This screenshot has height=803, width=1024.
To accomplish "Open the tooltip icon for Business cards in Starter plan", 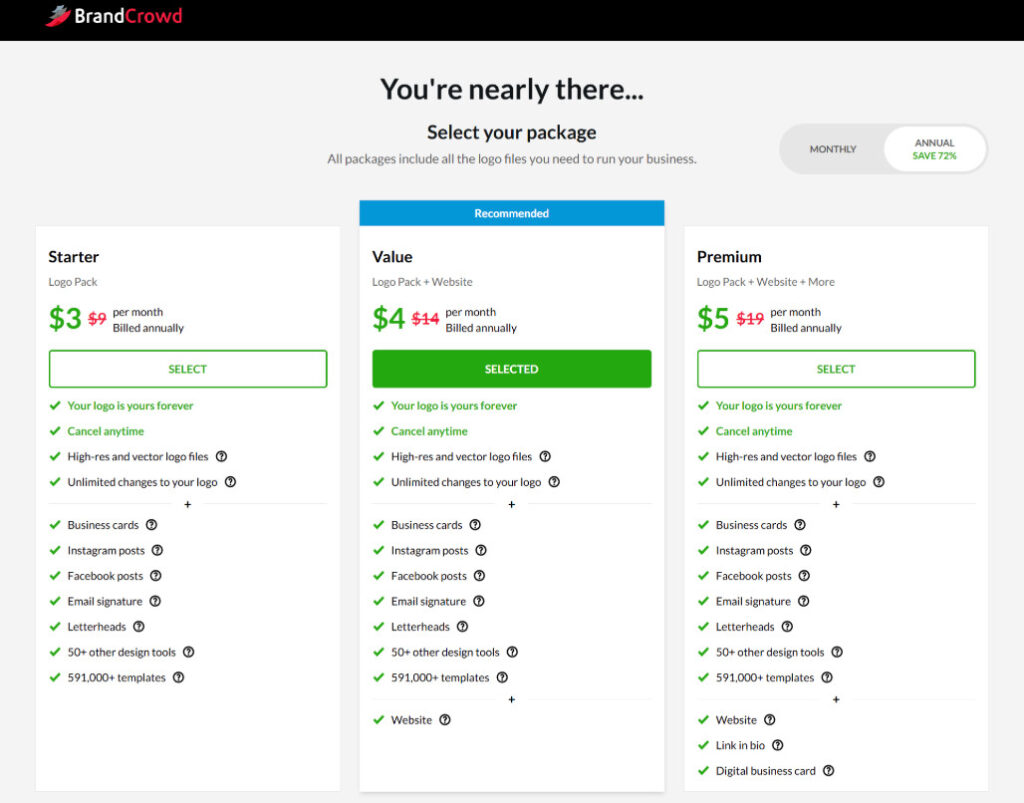I will pos(151,524).
